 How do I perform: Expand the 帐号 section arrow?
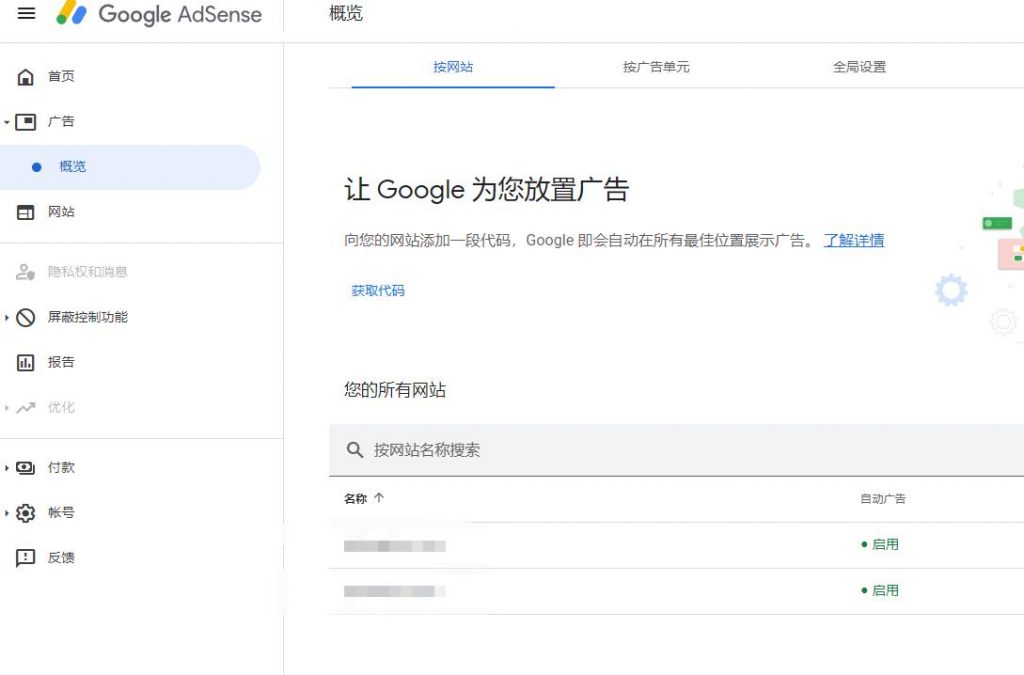7,513
